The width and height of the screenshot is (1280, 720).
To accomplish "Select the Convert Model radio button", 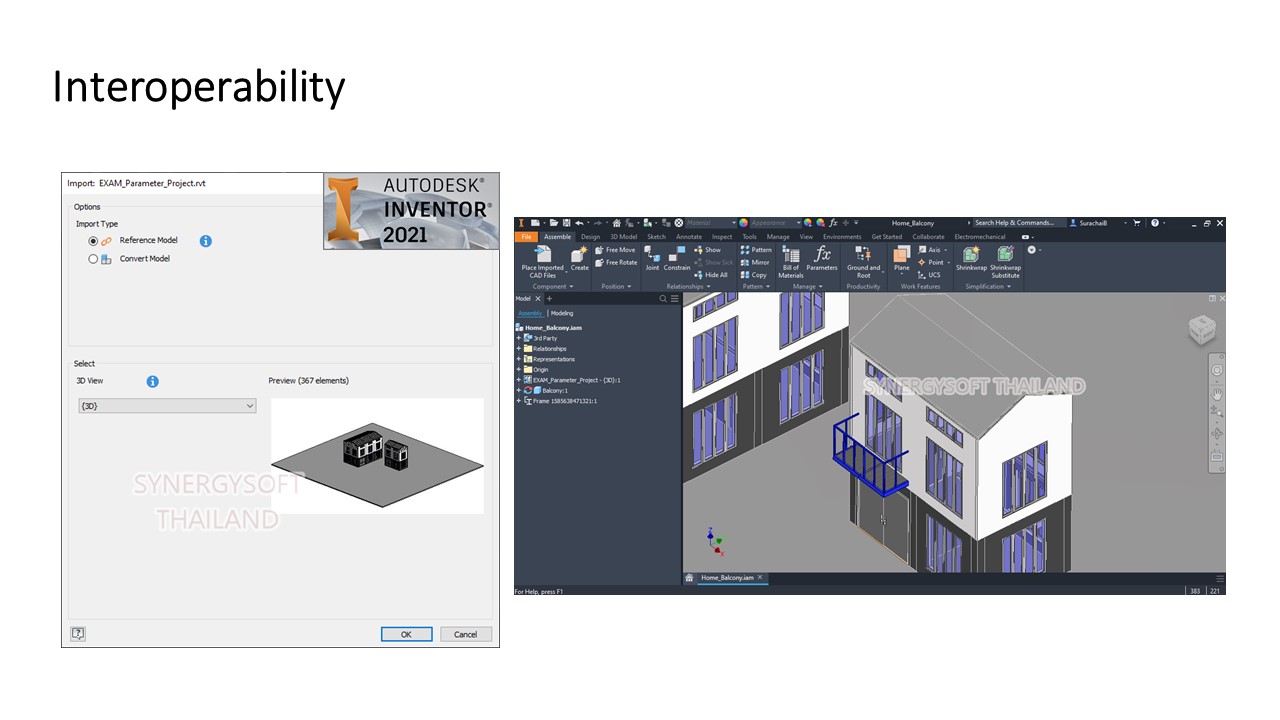I will pos(93,259).
